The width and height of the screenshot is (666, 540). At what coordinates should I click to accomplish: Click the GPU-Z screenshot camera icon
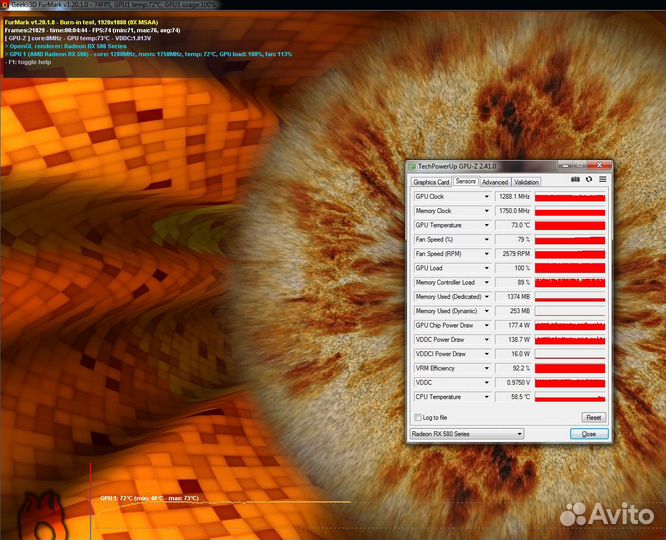point(575,179)
